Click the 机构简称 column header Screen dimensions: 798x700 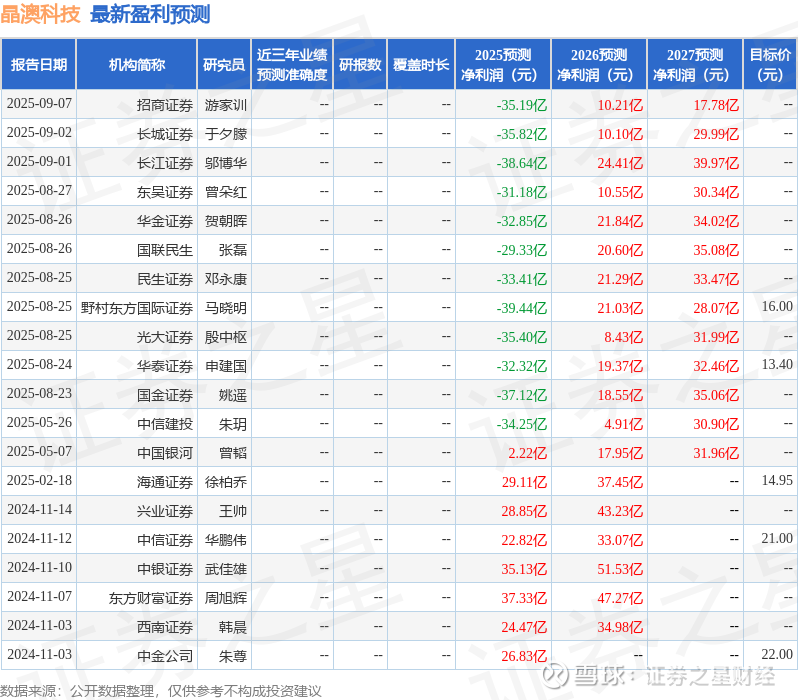(x=136, y=65)
